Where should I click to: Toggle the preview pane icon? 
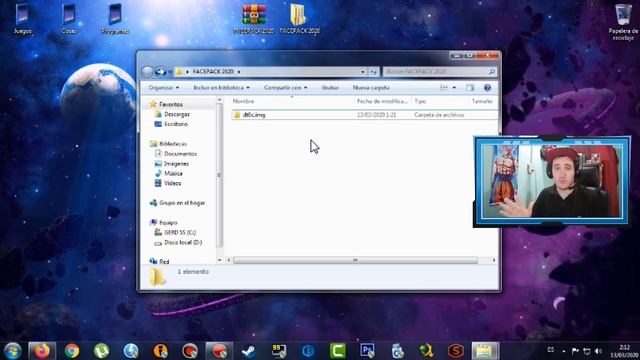tap(470, 88)
